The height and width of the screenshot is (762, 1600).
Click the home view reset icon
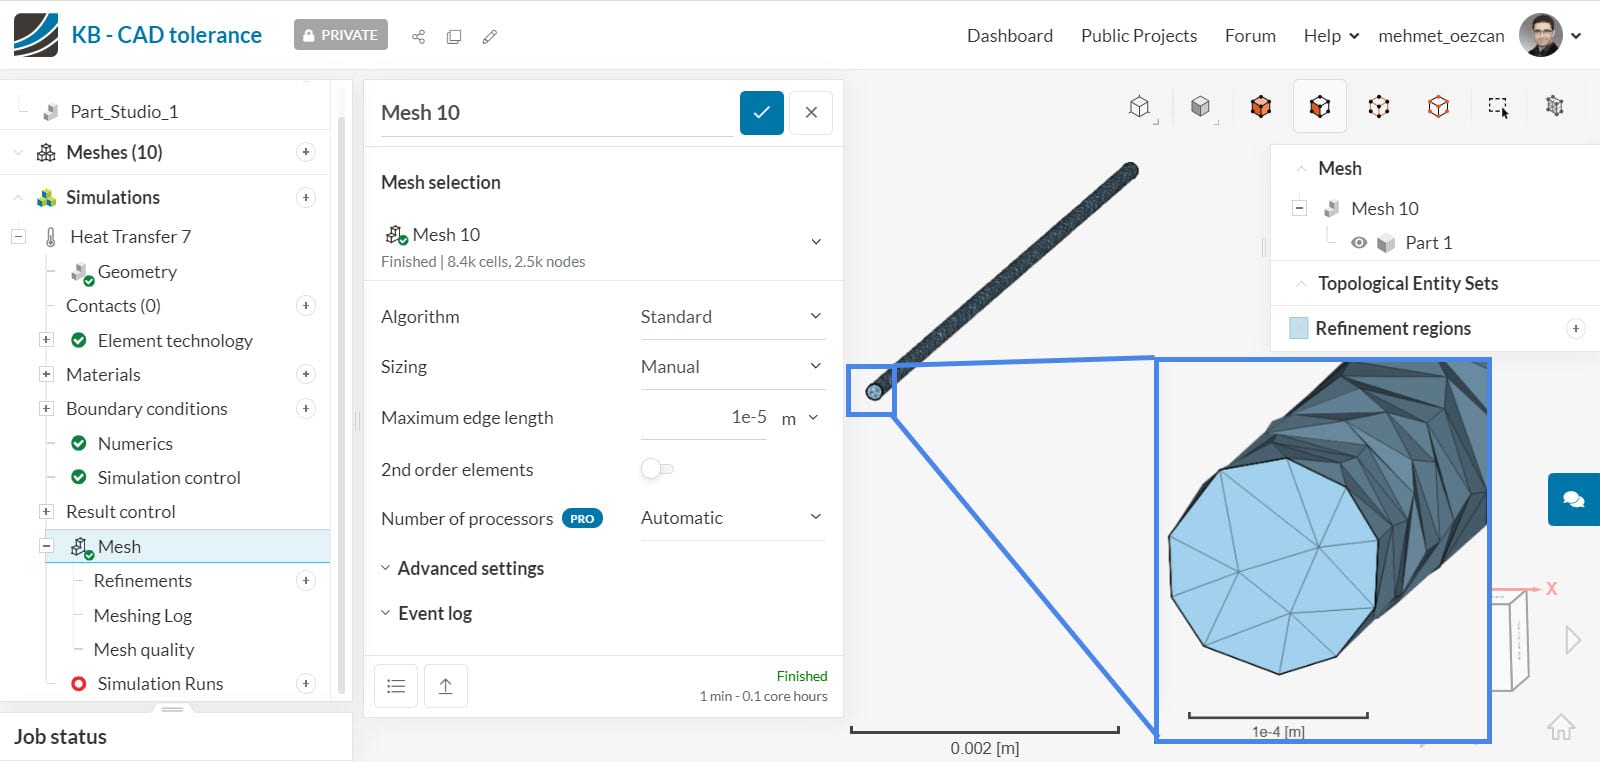point(1561,727)
